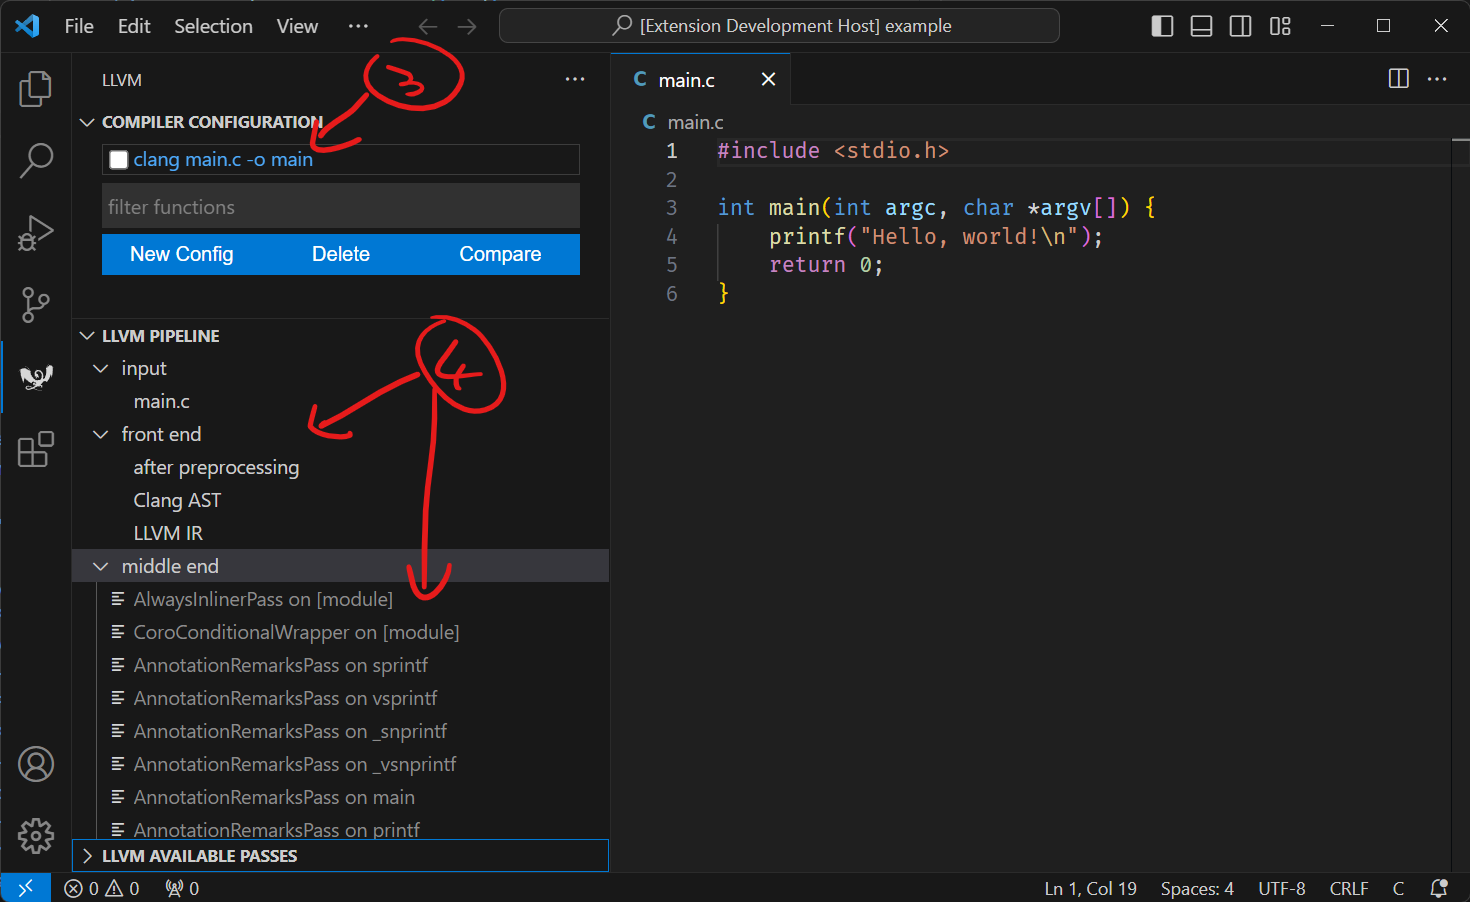Open editor More Actions ellipsis
Screen dimensions: 1470x902
point(1437,79)
